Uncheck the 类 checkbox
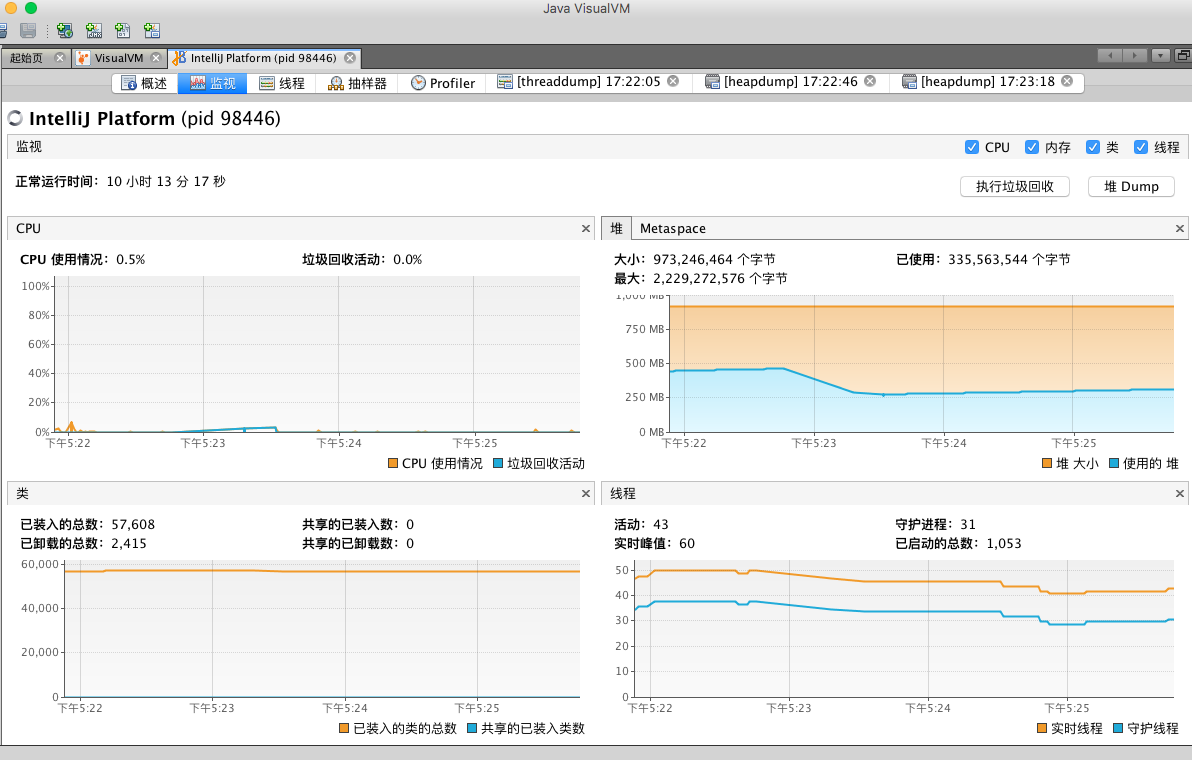 pyautogui.click(x=1092, y=147)
